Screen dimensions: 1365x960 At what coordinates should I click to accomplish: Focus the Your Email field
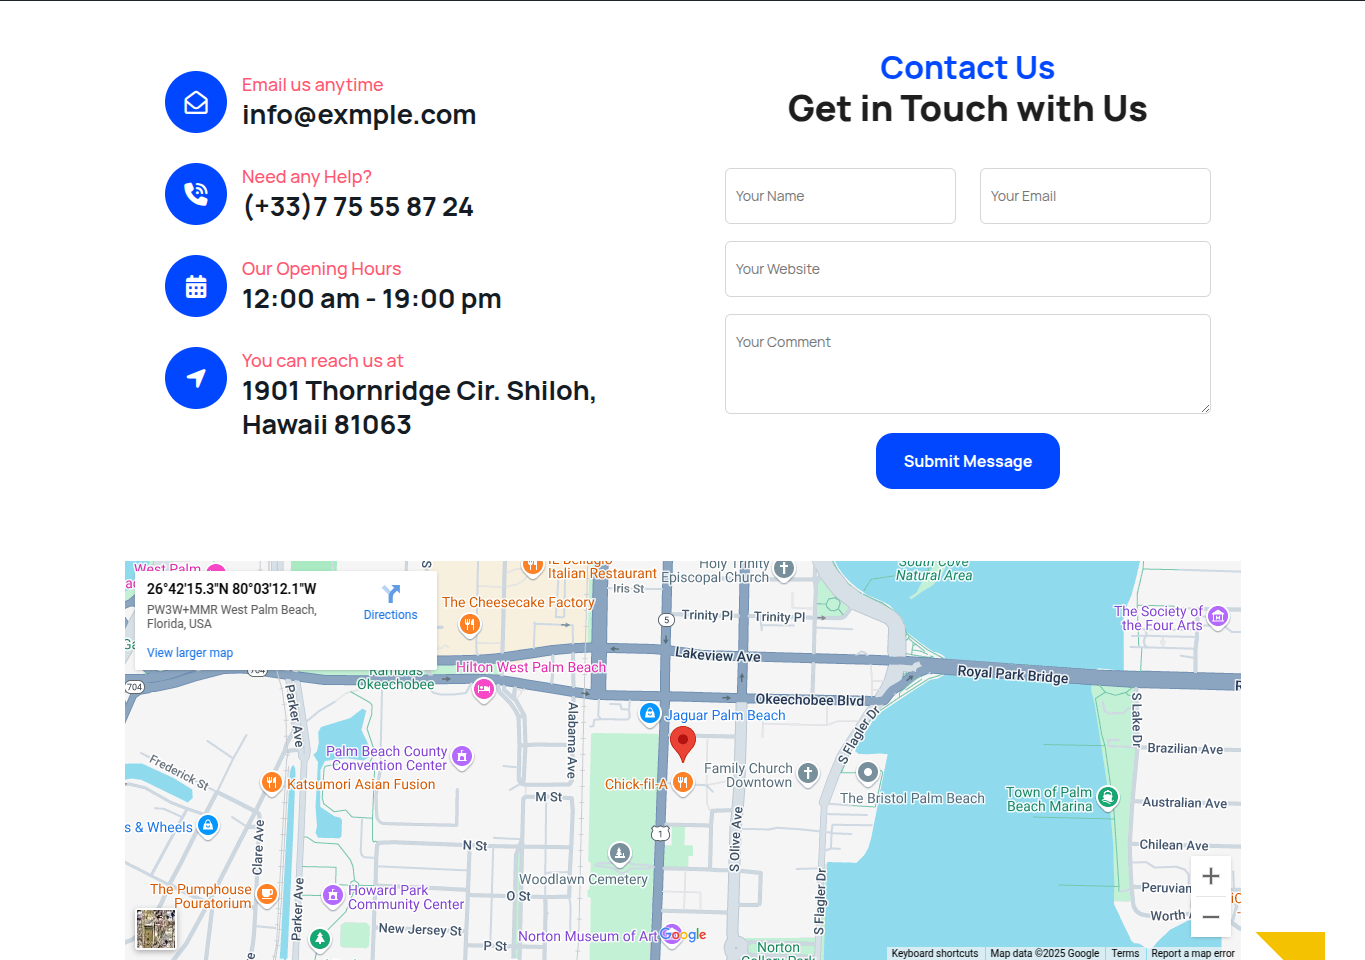coord(1095,196)
